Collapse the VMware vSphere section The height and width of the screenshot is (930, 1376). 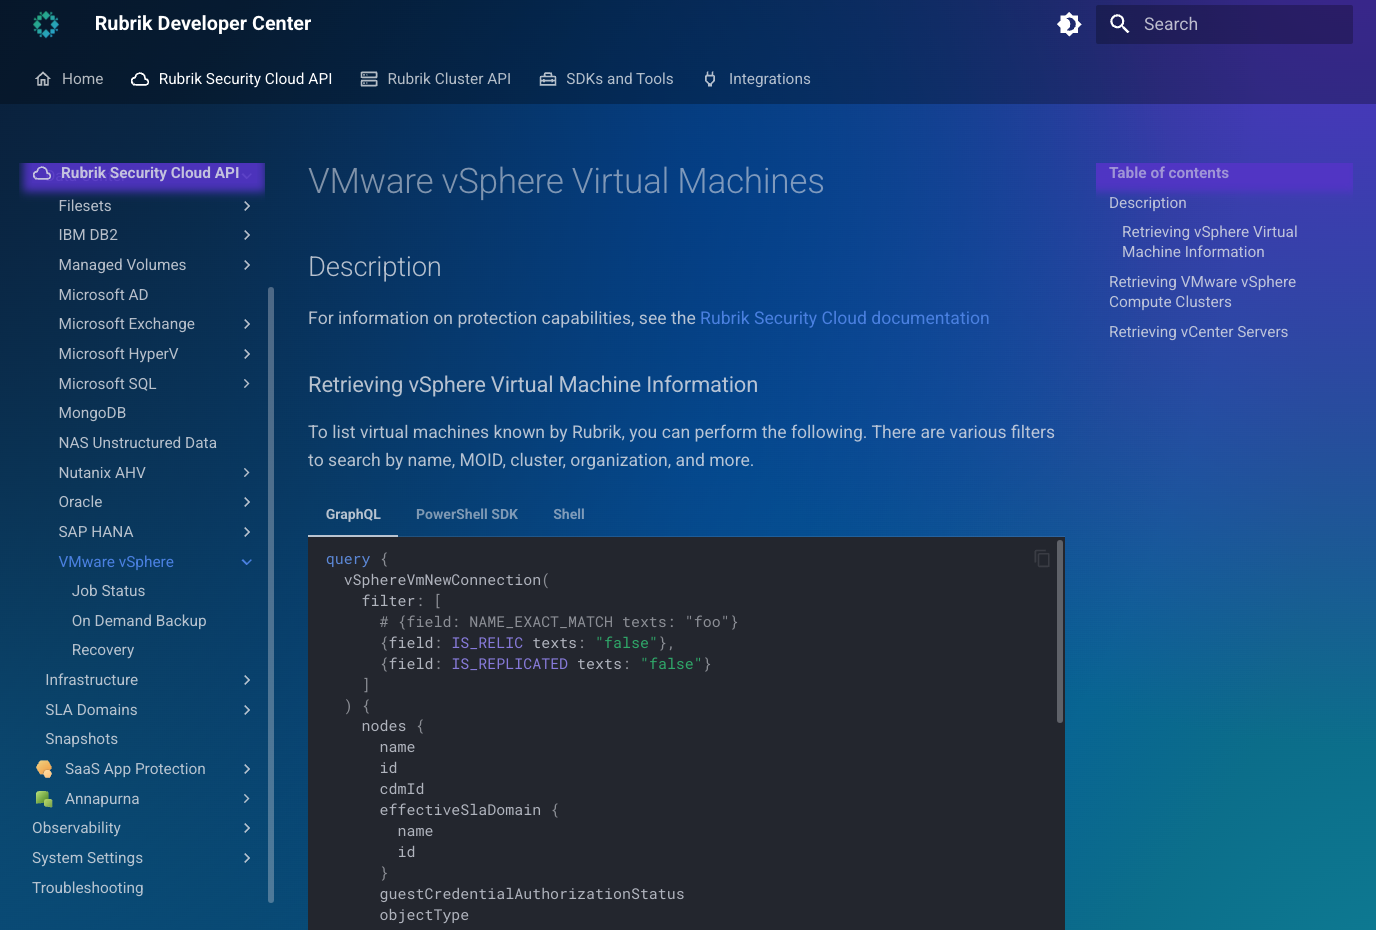coord(247,562)
